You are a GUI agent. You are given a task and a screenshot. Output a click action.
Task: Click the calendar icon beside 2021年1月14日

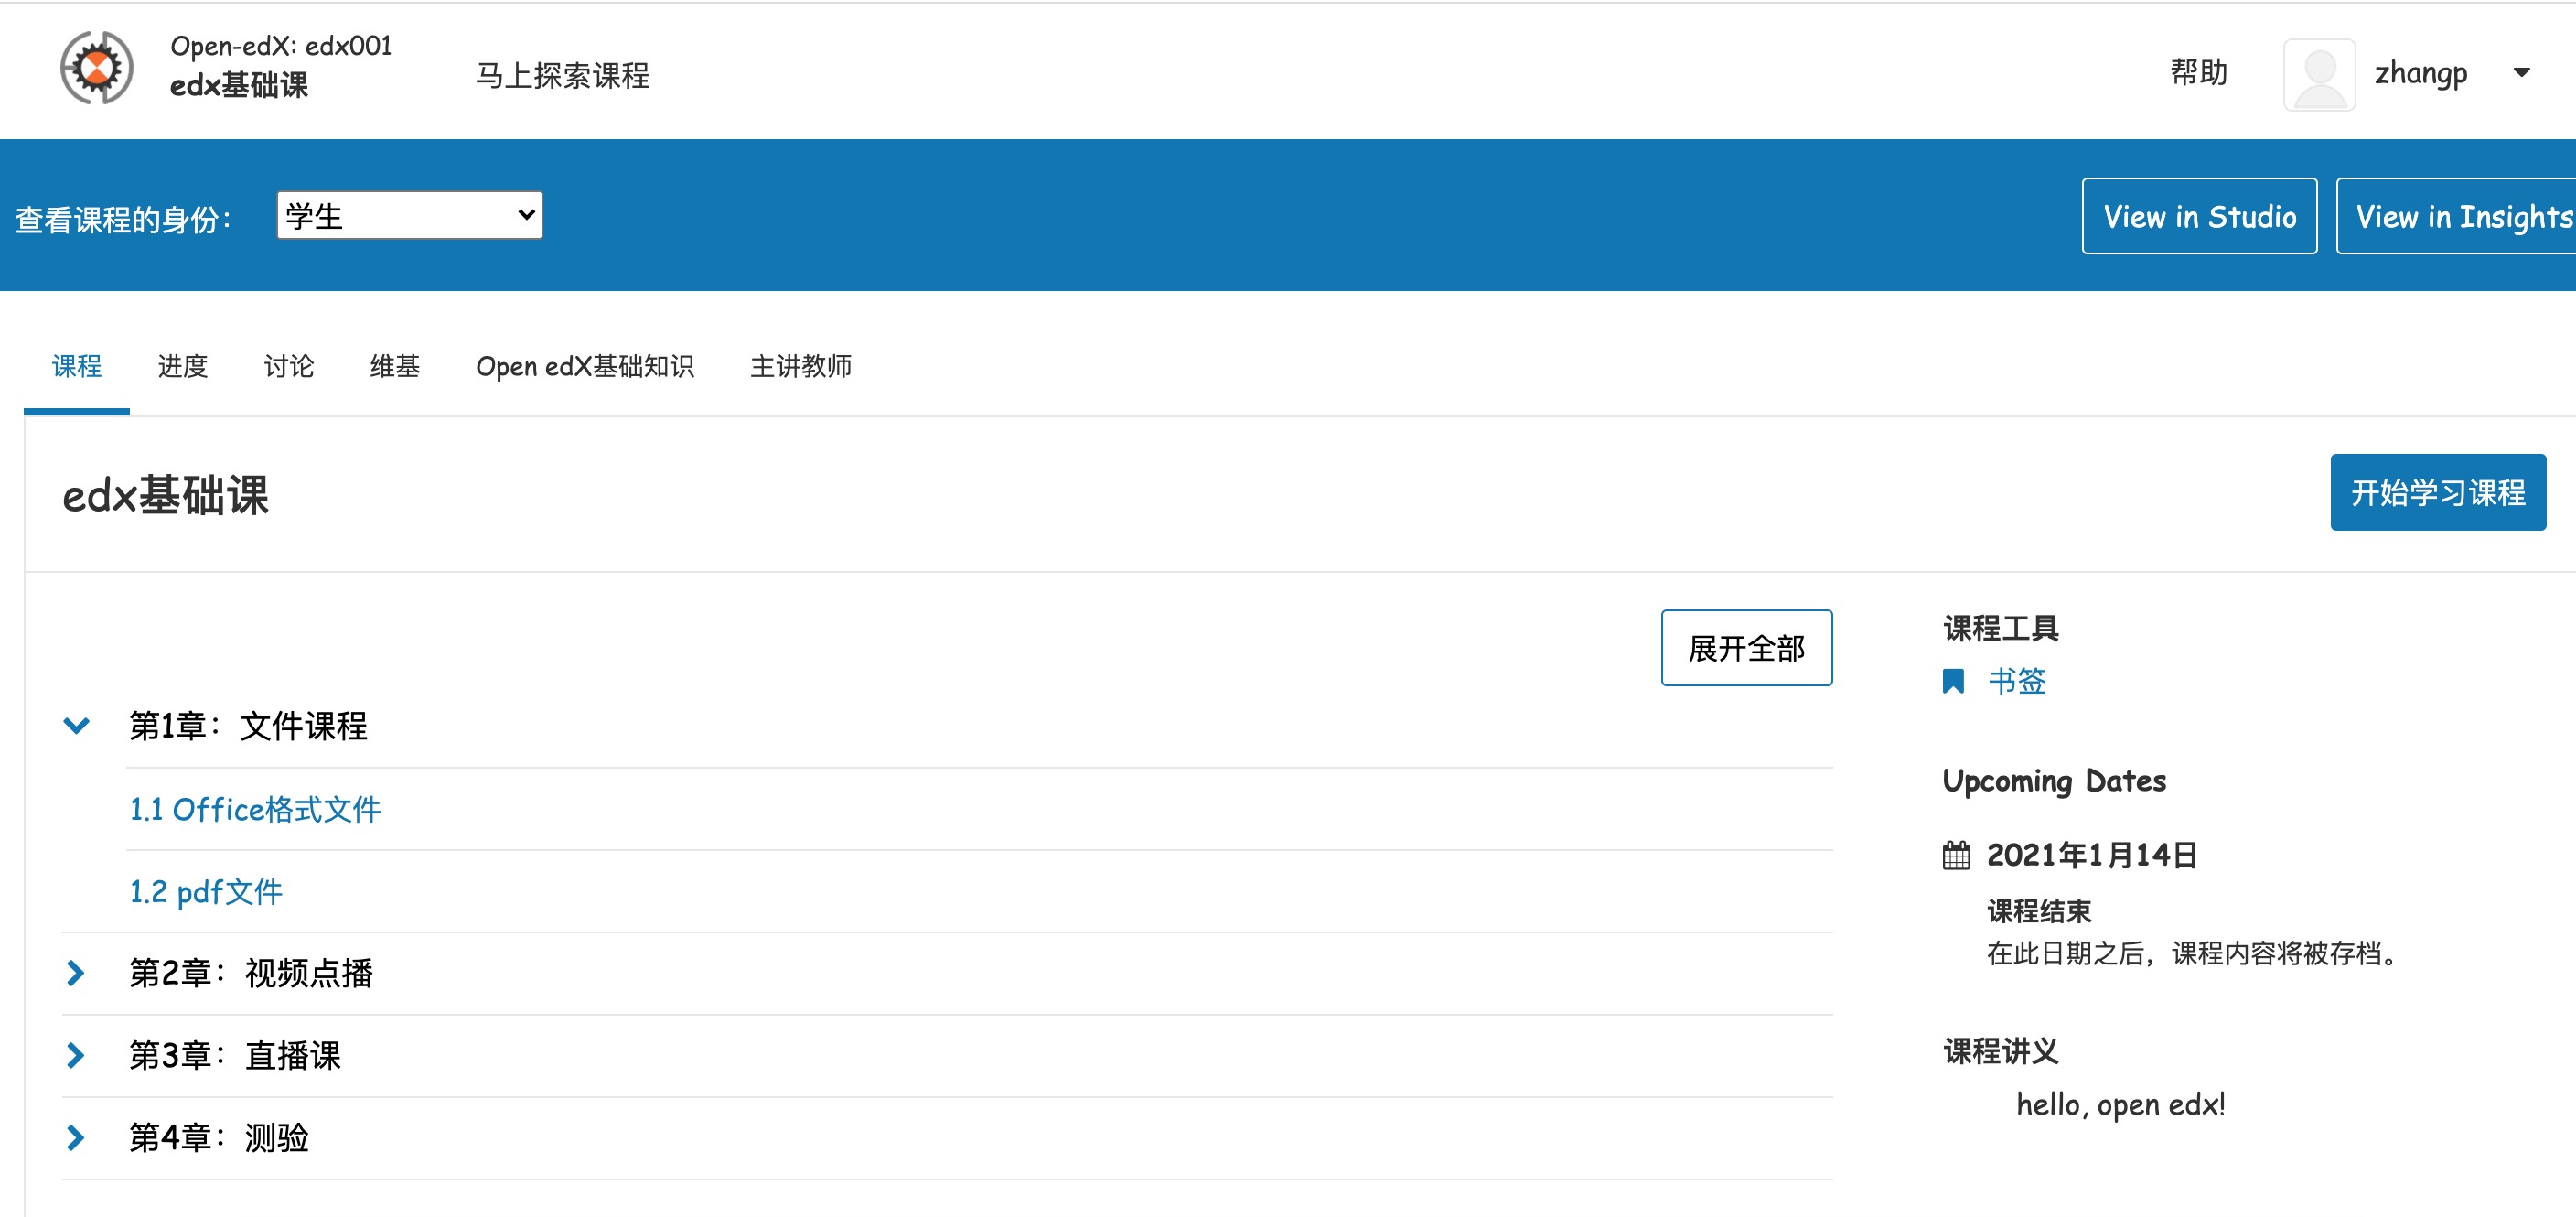pyautogui.click(x=1956, y=856)
